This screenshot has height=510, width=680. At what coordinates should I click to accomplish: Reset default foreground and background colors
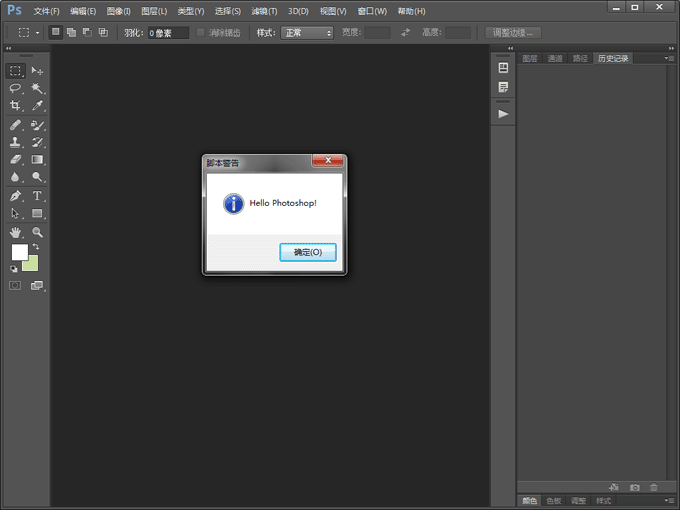14,269
